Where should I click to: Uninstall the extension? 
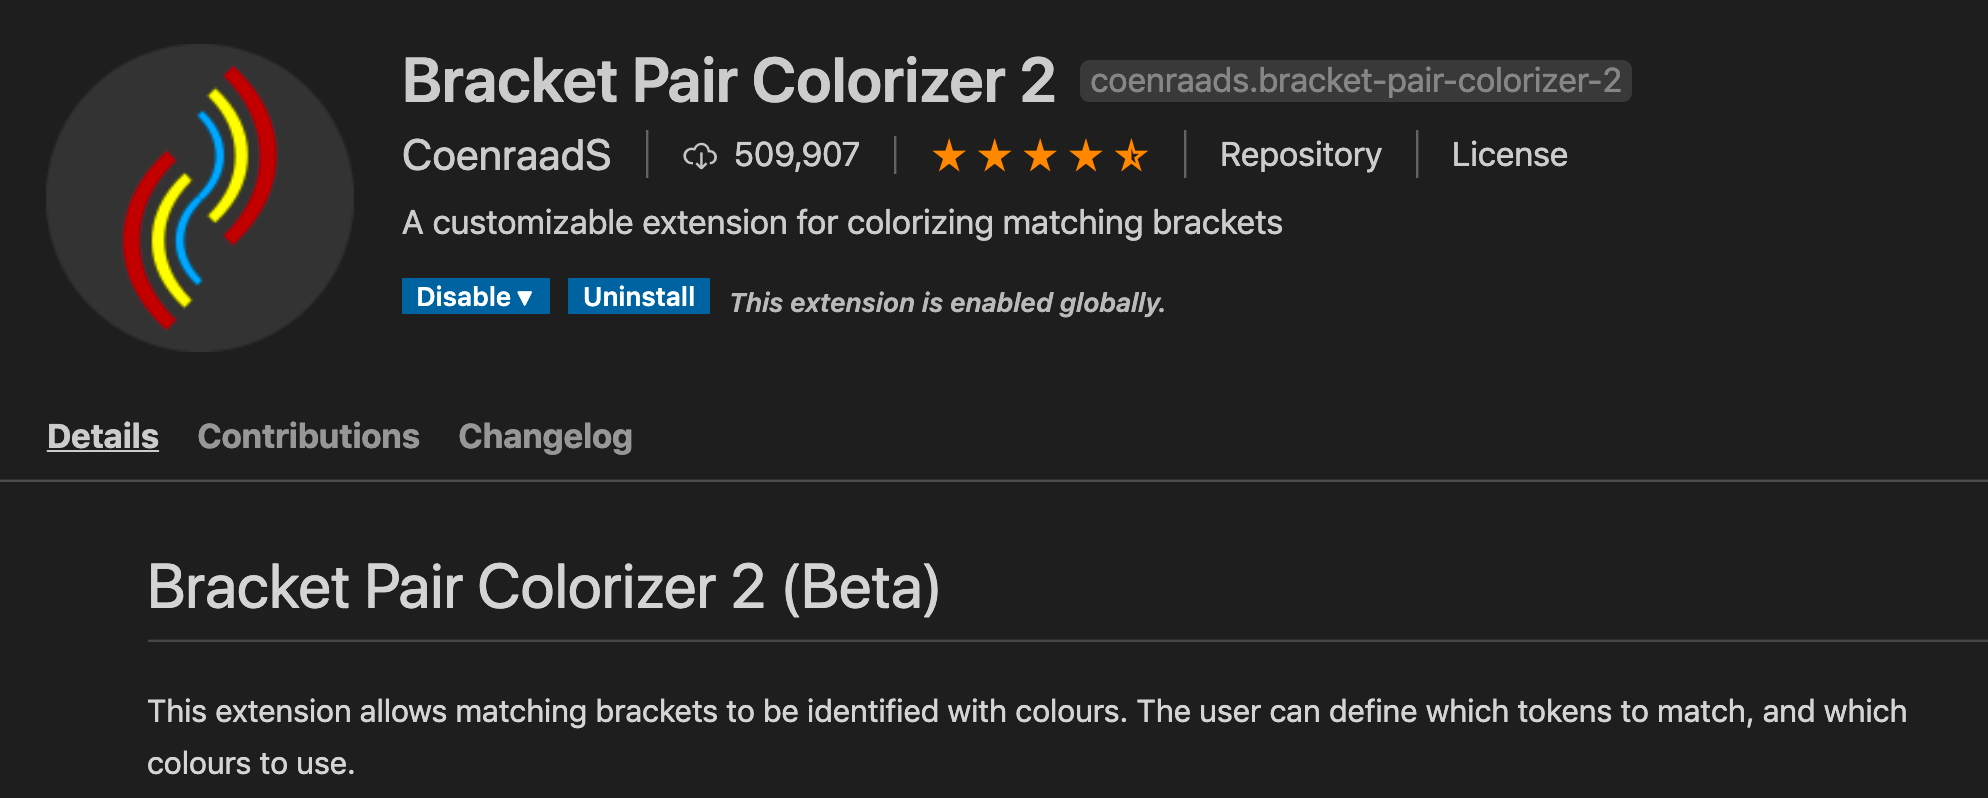click(x=638, y=296)
